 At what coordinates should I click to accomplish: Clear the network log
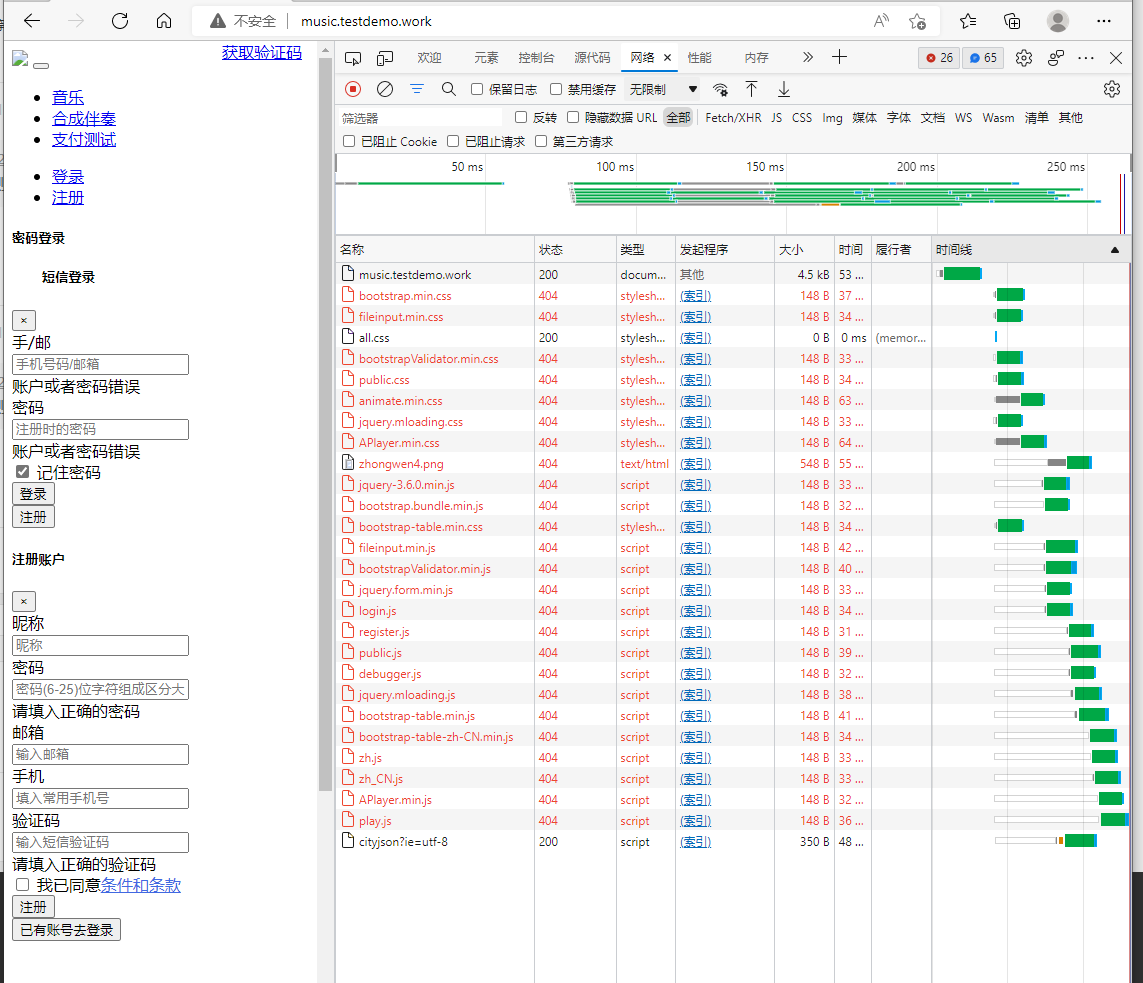click(x=385, y=89)
